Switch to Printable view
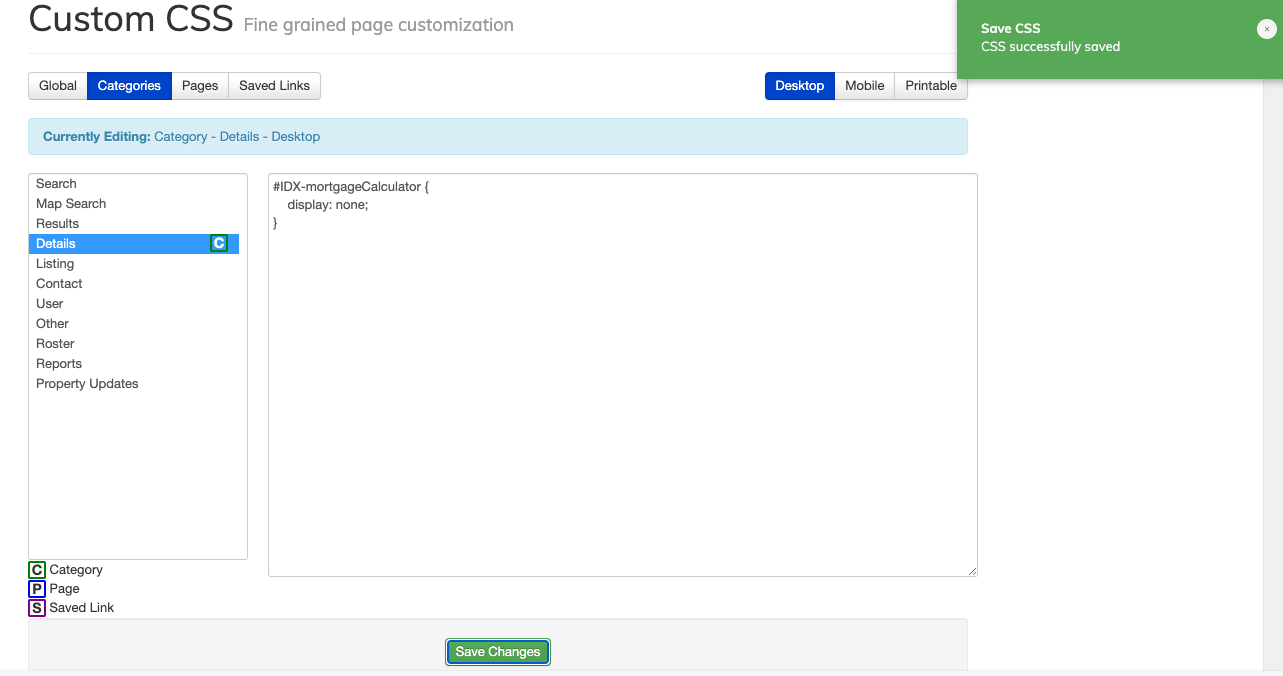 pos(930,86)
